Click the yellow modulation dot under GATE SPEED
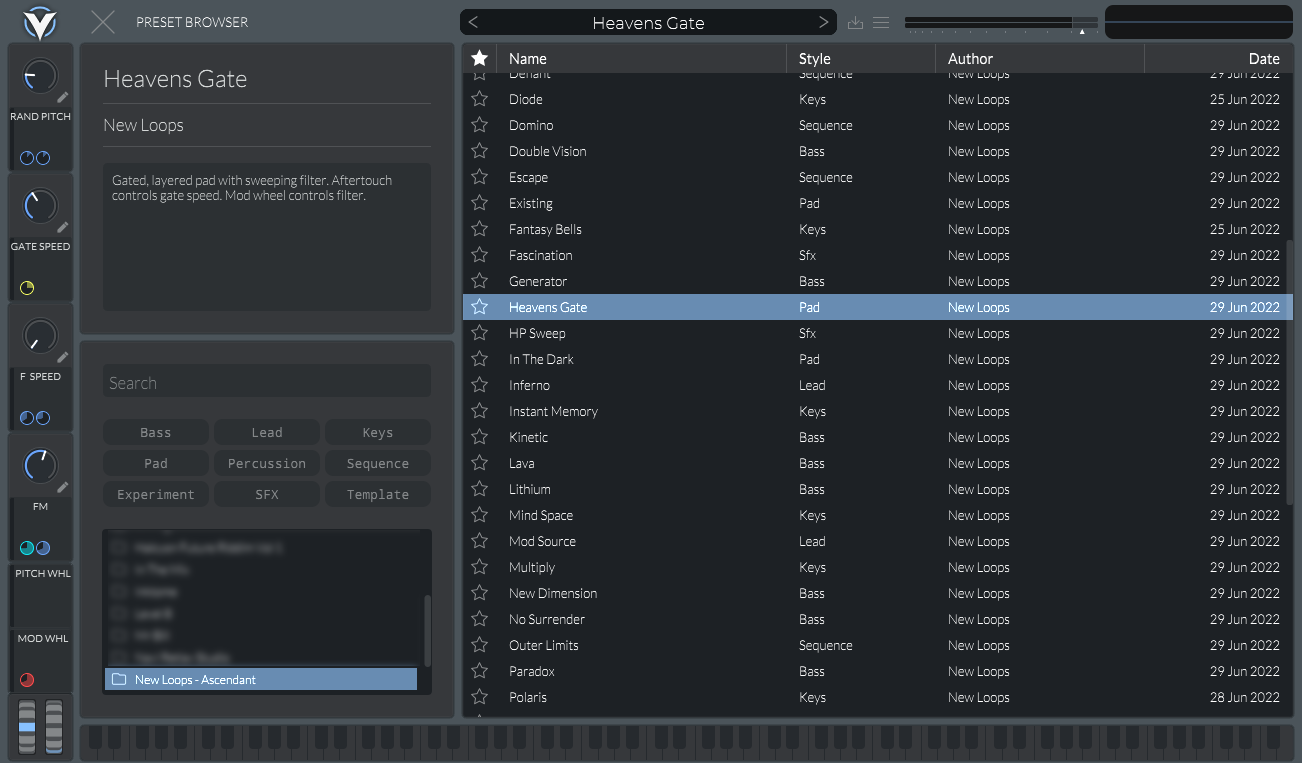Viewport: 1302px width, 763px height. coord(27,288)
